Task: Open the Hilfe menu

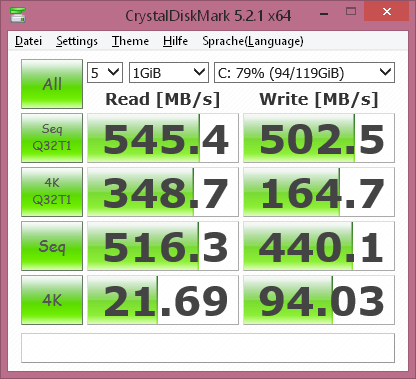Action: (175, 41)
